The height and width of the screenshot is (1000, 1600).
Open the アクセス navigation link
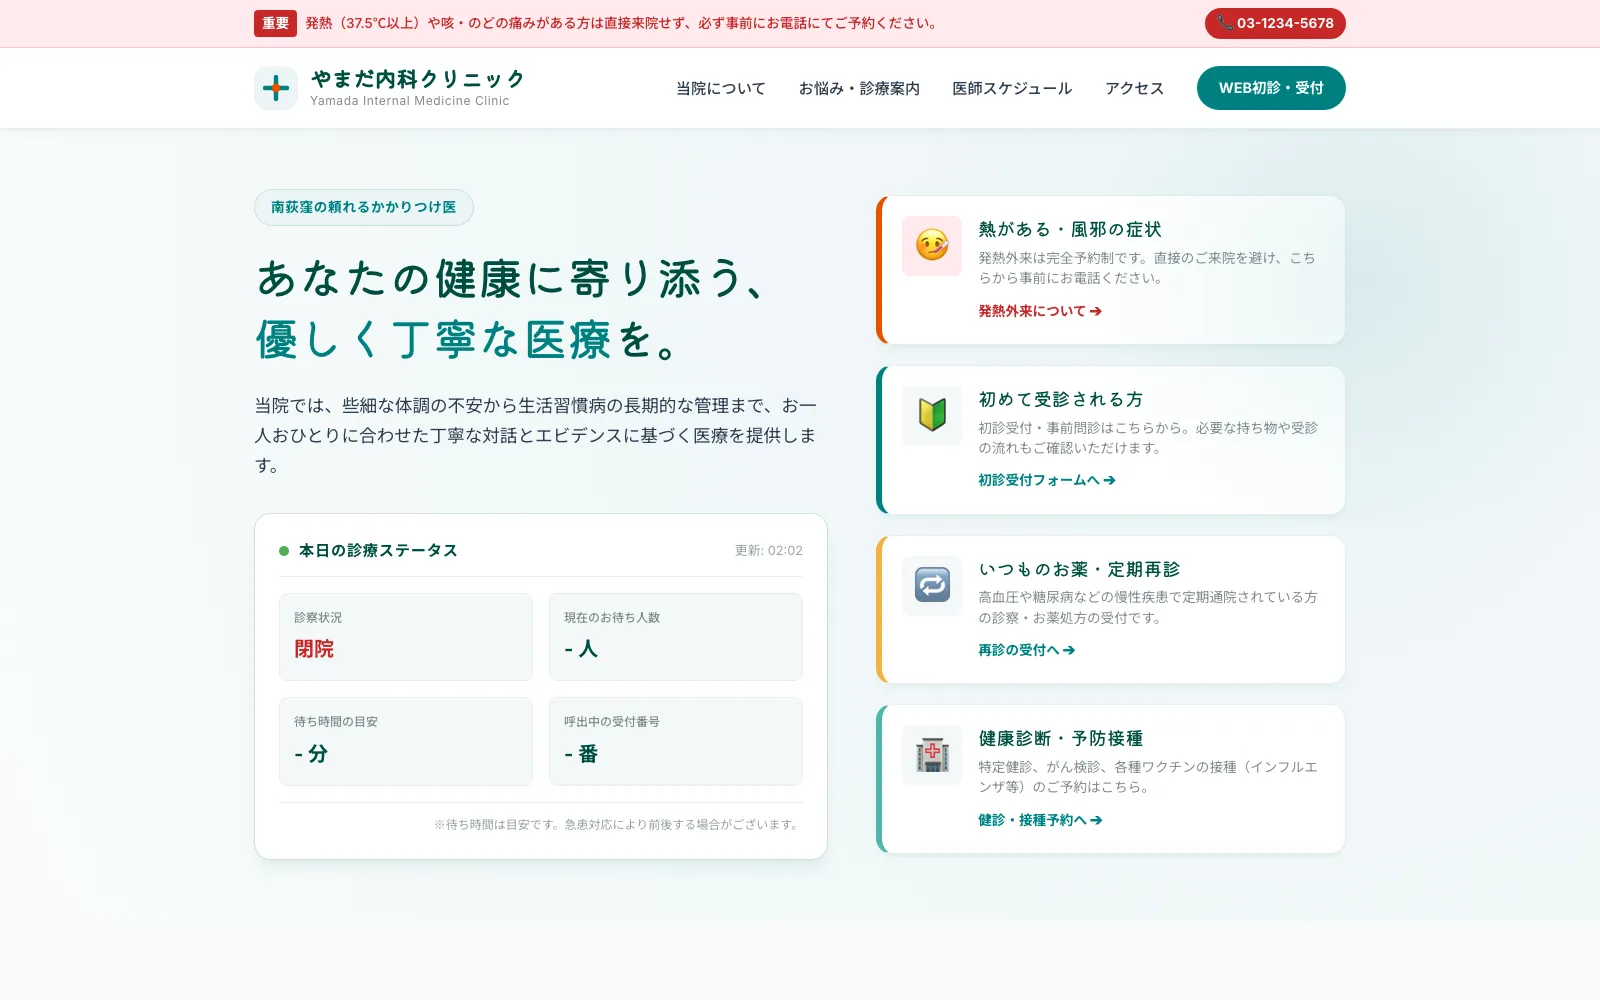pyautogui.click(x=1134, y=88)
